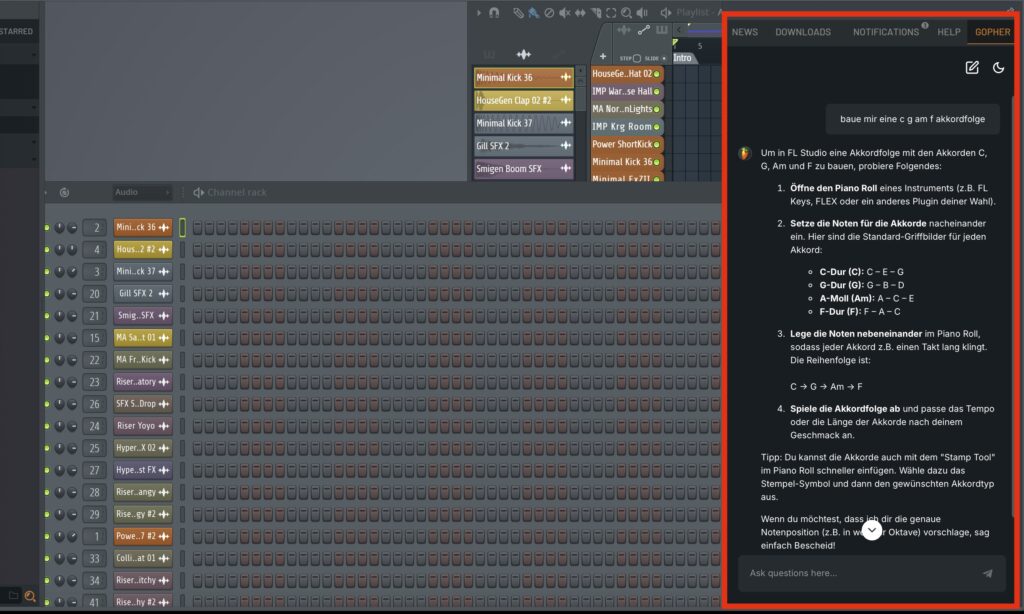1024x614 pixels.
Task: Mute the Riser Yoyo channel via its green LED
Action: coord(47,426)
